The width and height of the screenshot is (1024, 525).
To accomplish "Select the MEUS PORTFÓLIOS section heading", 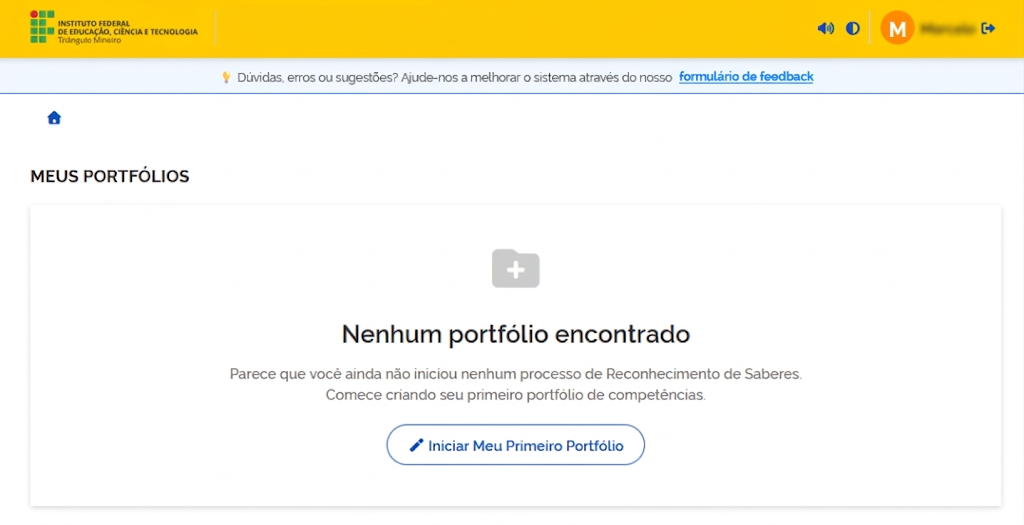I will pos(110,177).
